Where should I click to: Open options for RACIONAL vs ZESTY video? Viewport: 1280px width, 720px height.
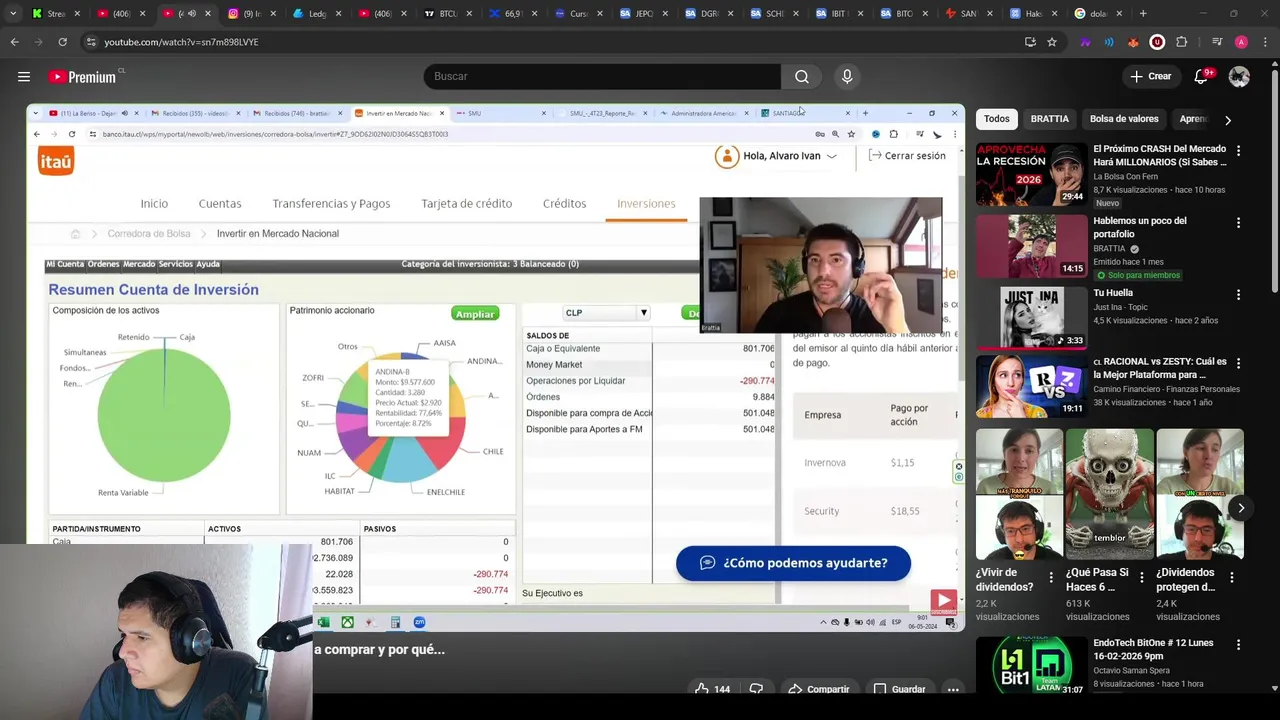pos(1238,364)
